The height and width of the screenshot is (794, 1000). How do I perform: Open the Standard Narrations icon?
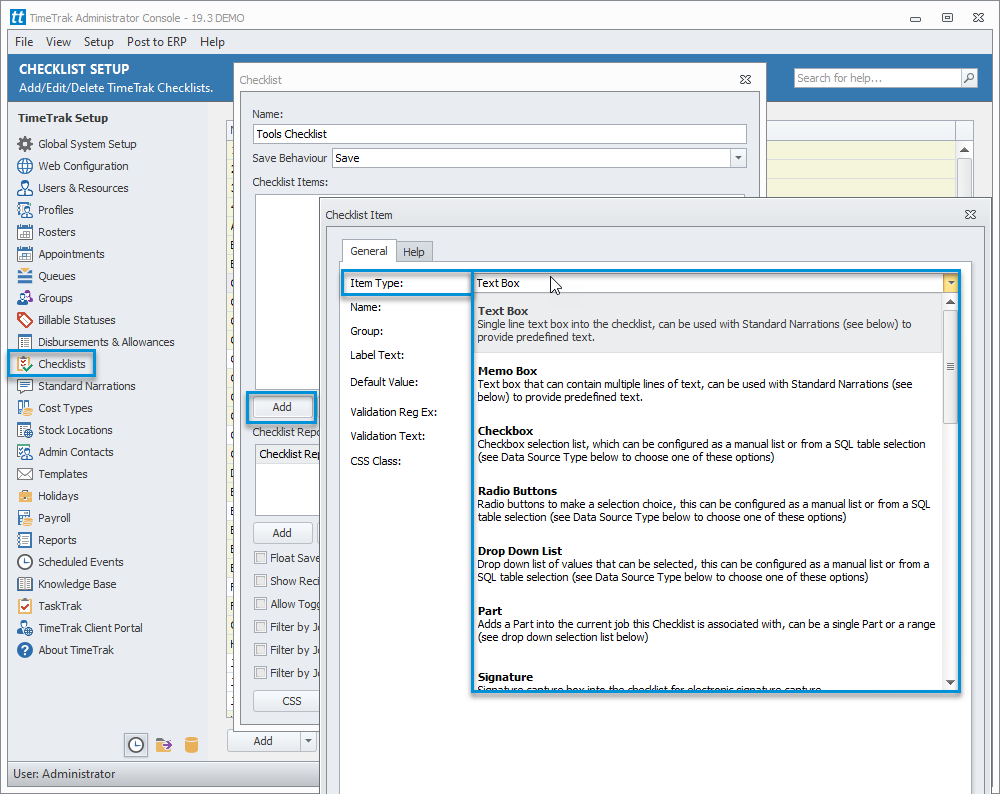[25, 386]
